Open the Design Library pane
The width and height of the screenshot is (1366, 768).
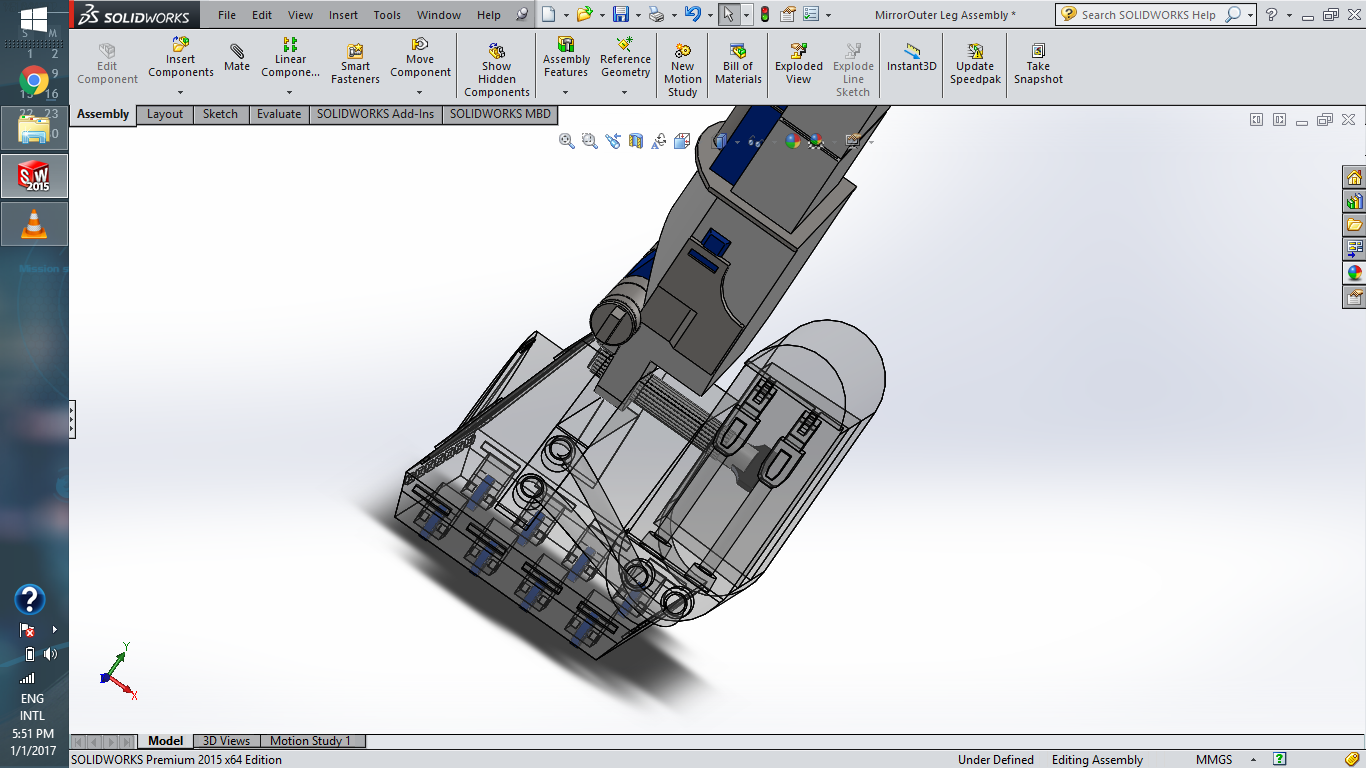click(x=1355, y=200)
